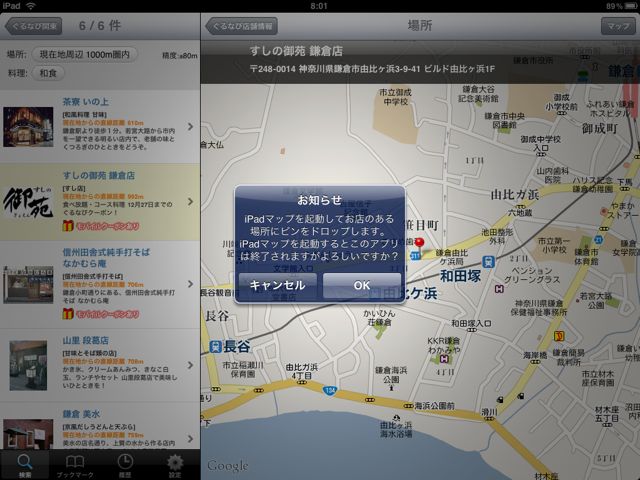Select 信州田舎式純手打そば なかむら庵 title

click(x=106, y=258)
